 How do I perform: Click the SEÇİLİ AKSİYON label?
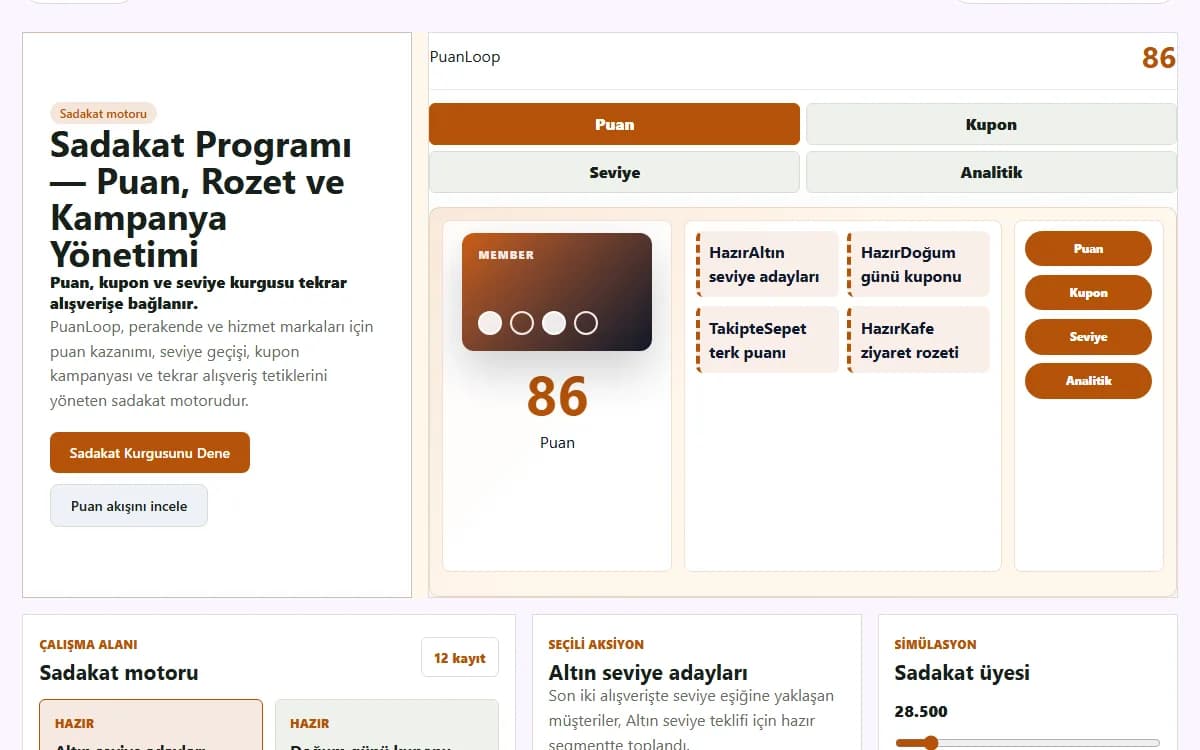coord(596,645)
